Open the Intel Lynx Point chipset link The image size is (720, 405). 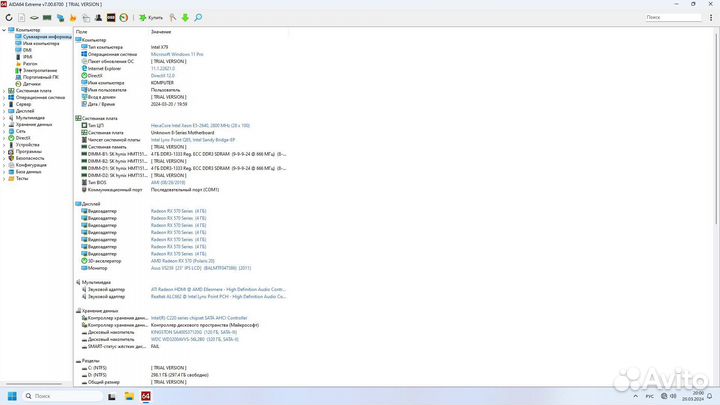point(193,140)
